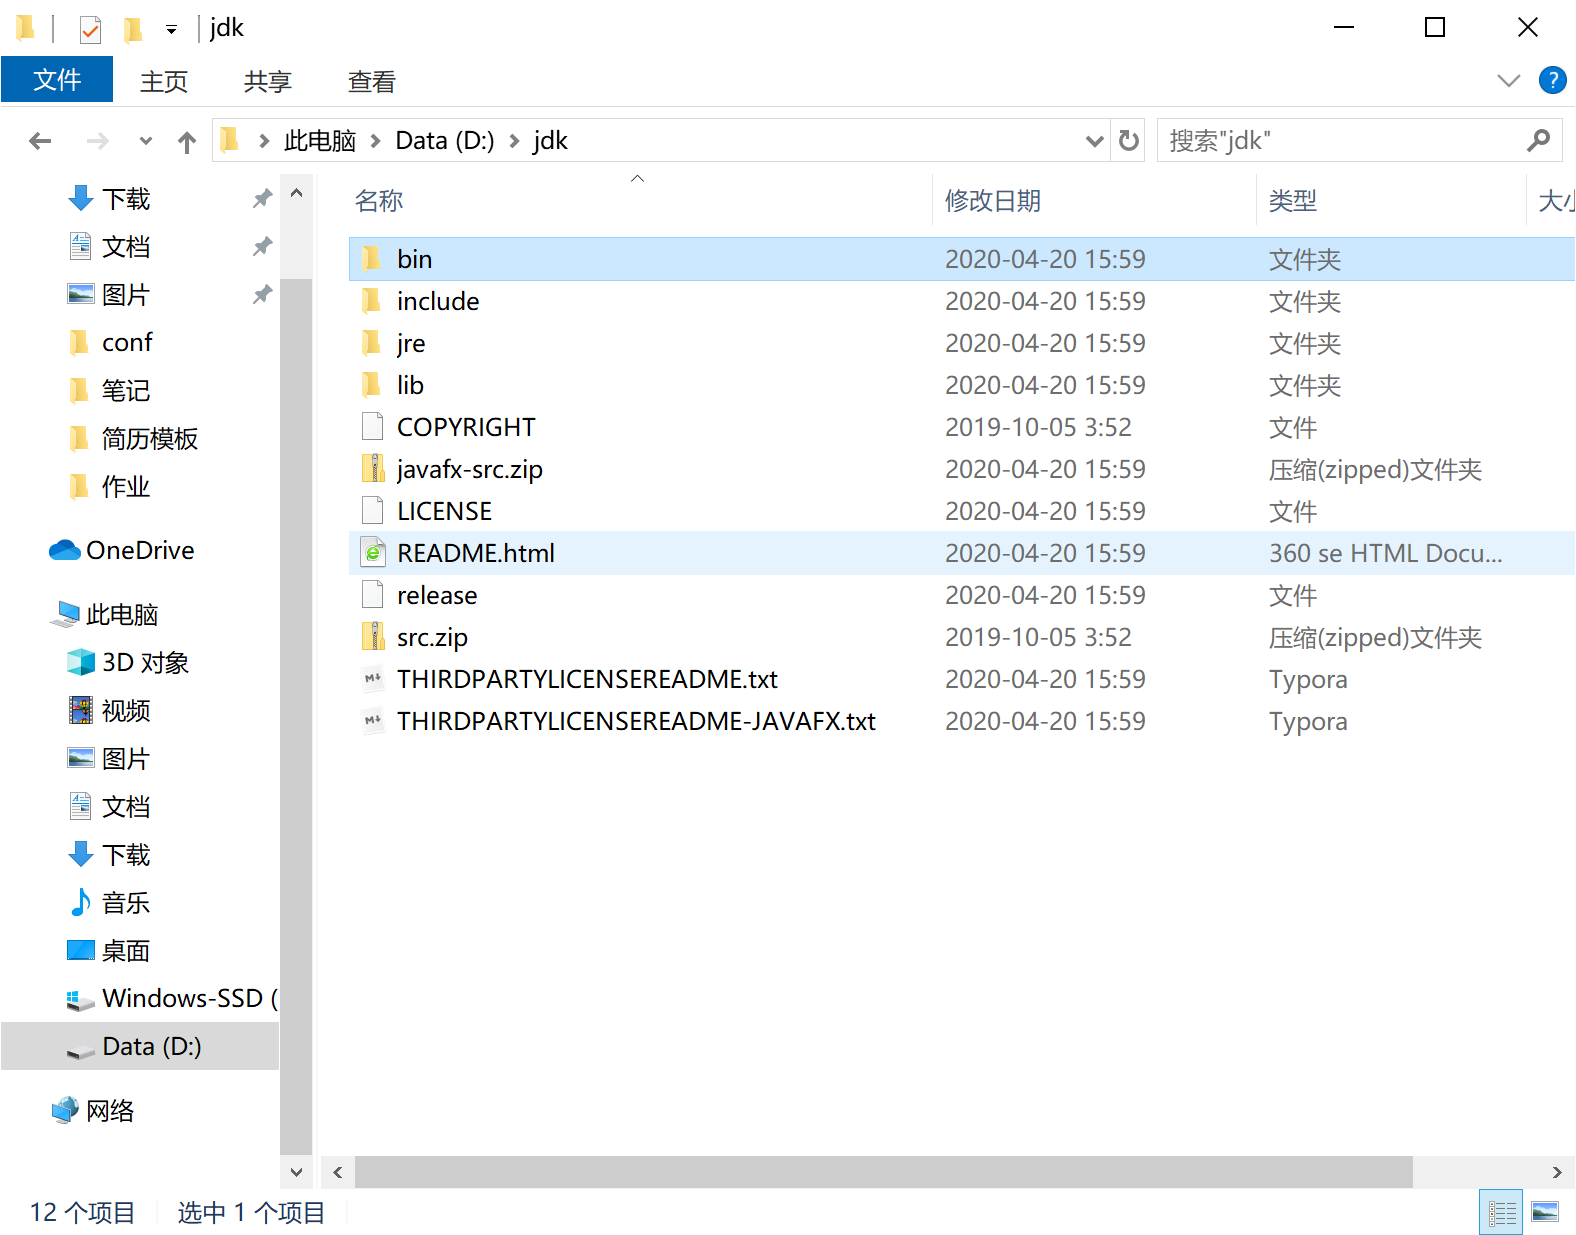Click the Properties icon in quick access toolbar
Image resolution: width=1576 pixels, height=1235 pixels.
click(x=90, y=29)
